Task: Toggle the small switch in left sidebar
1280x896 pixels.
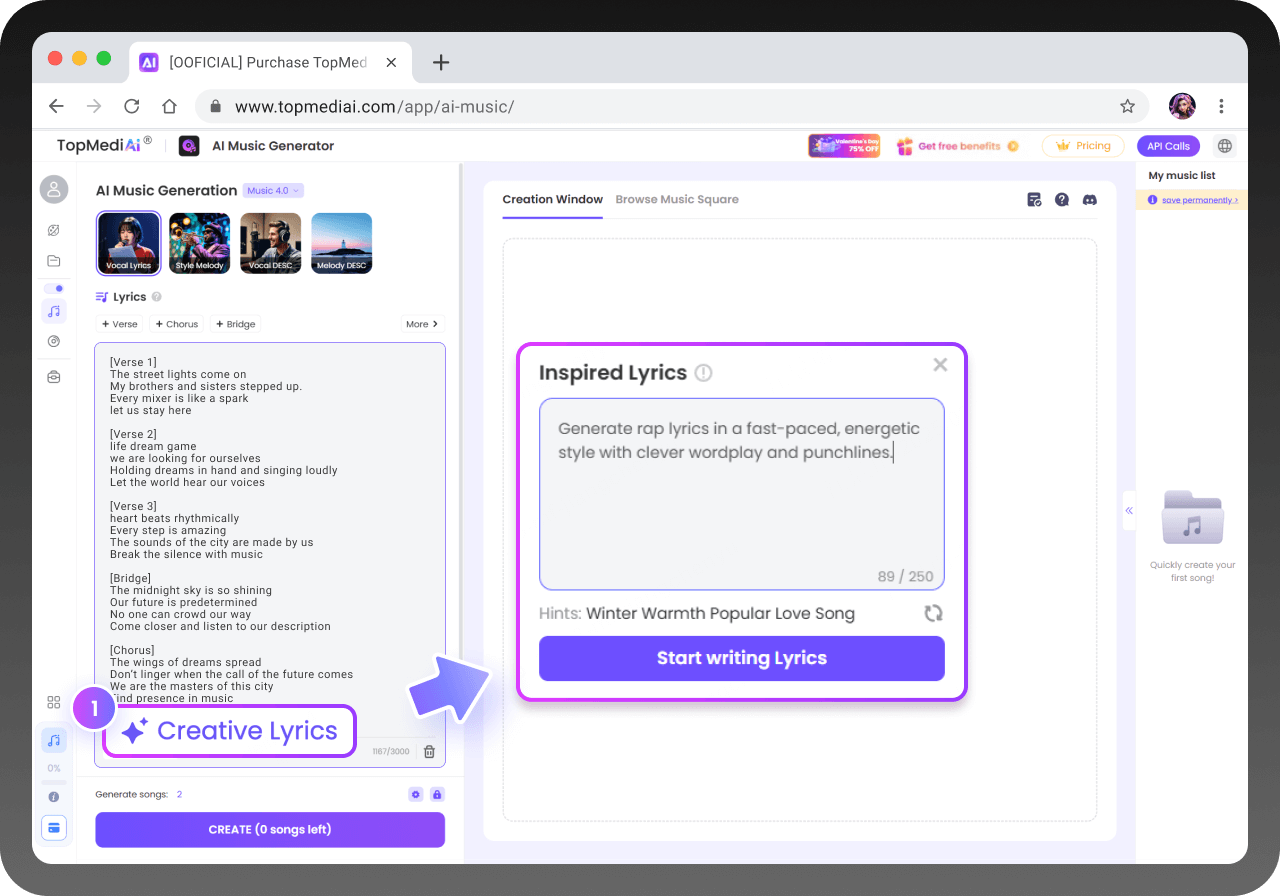Action: tap(54, 288)
